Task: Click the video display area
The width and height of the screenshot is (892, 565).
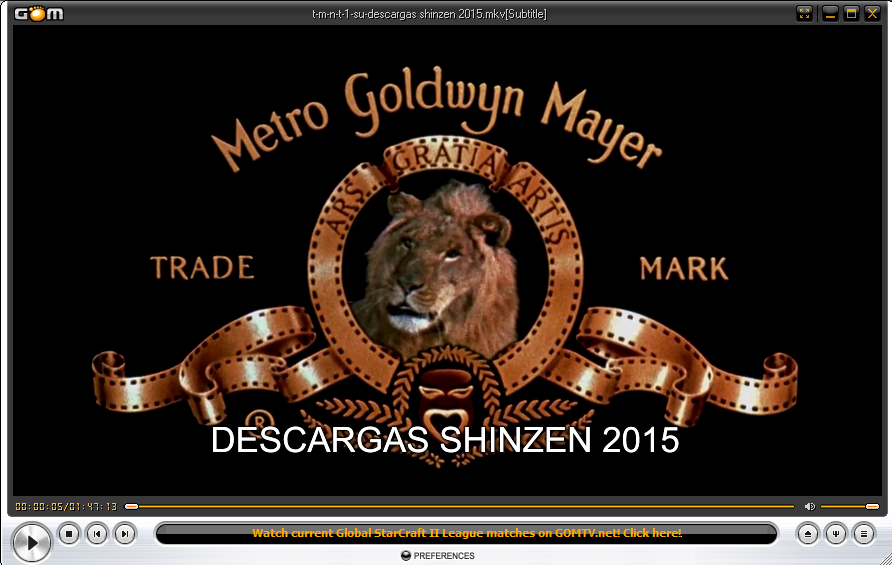Action: (x=447, y=261)
